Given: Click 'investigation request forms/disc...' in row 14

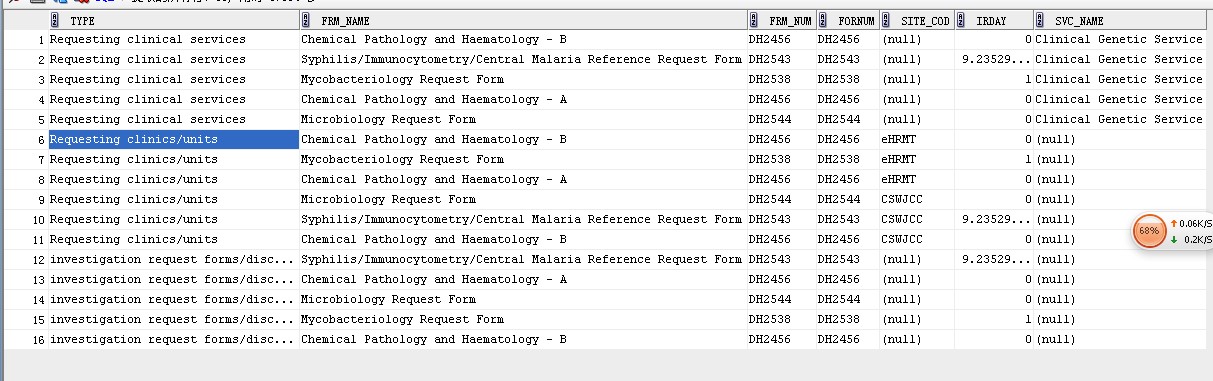Looking at the screenshot, I should click(172, 300).
